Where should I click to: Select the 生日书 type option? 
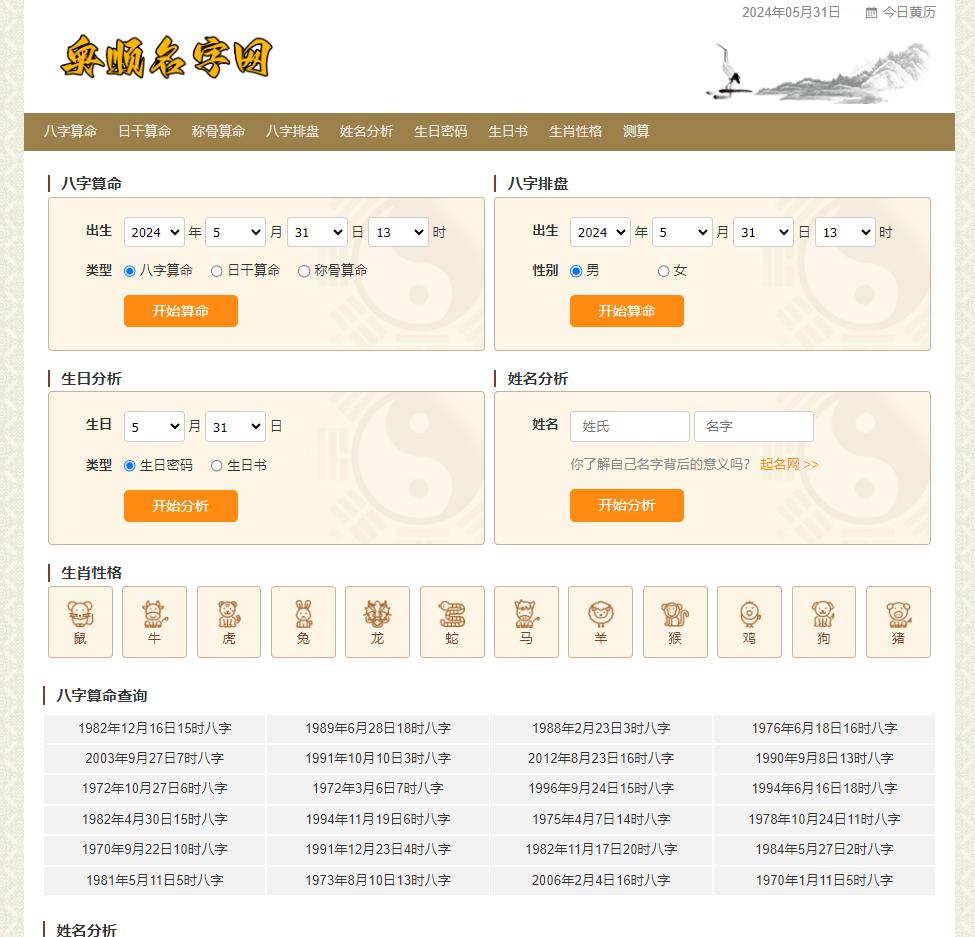[x=216, y=465]
